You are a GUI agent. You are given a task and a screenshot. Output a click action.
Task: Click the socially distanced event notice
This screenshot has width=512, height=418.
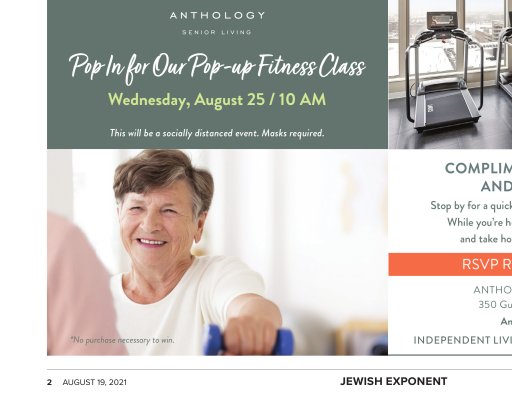click(x=217, y=133)
